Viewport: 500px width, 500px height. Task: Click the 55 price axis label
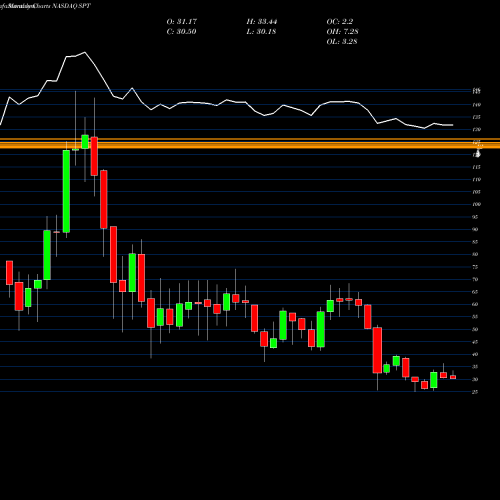(475, 317)
